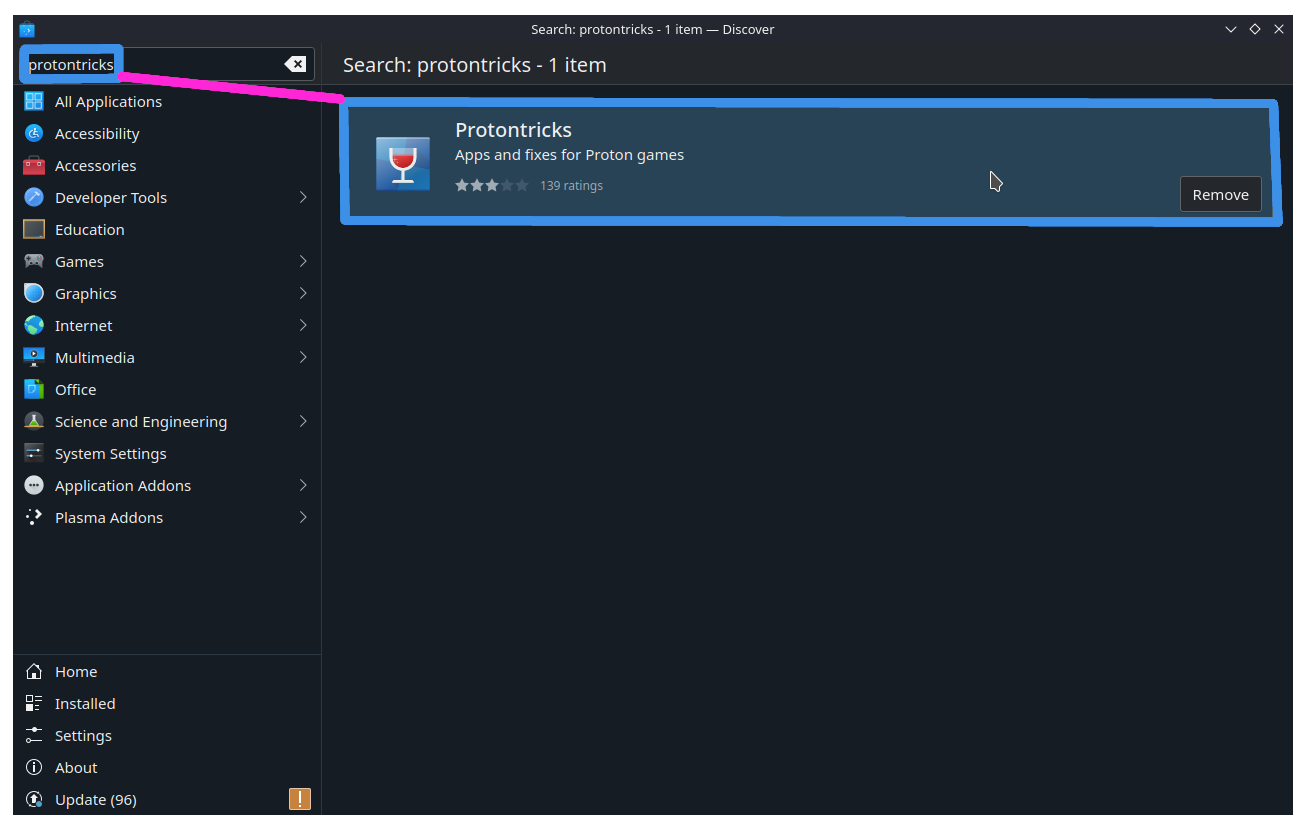
Task: Click the Settings sliders icon at bottom
Action: pyautogui.click(x=34, y=735)
